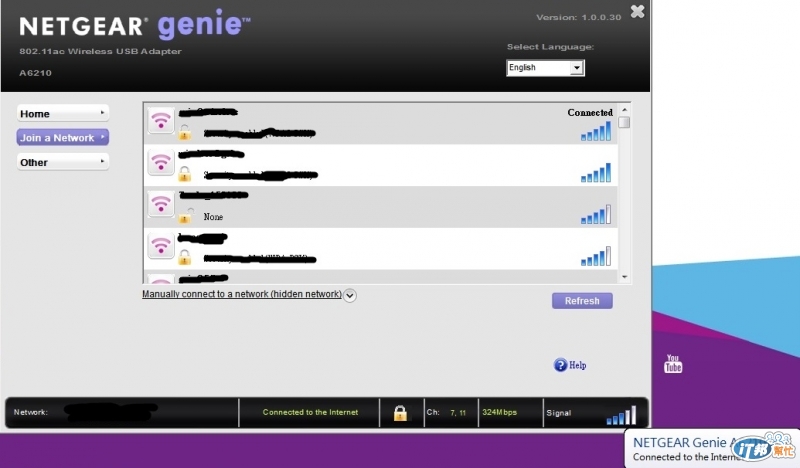Click the signal bars of the Connected network

pyautogui.click(x=595, y=131)
